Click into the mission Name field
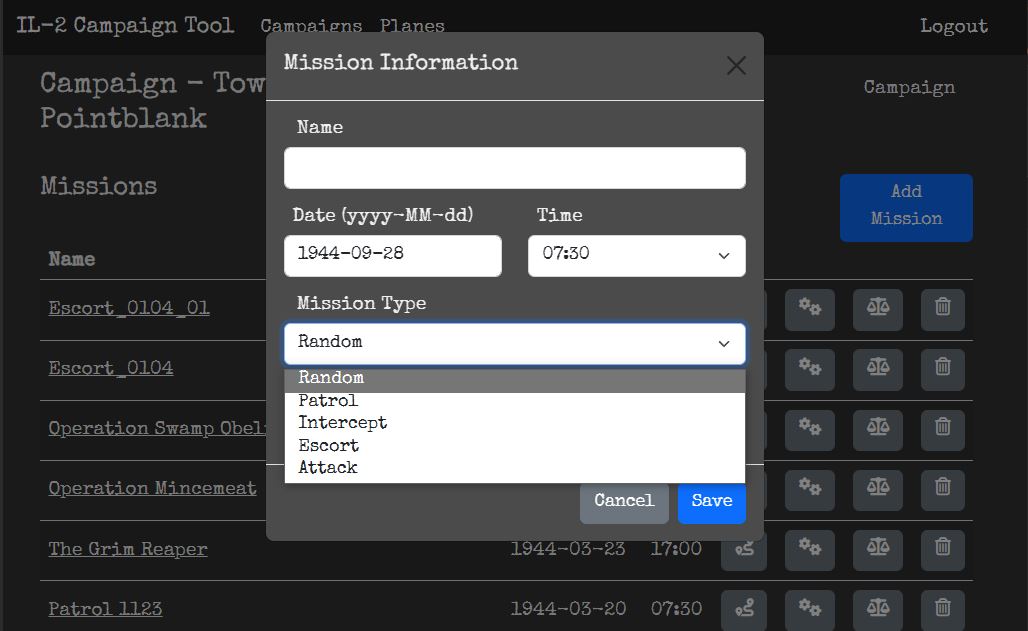Screen dimensions: 1028x631 (x=514, y=168)
